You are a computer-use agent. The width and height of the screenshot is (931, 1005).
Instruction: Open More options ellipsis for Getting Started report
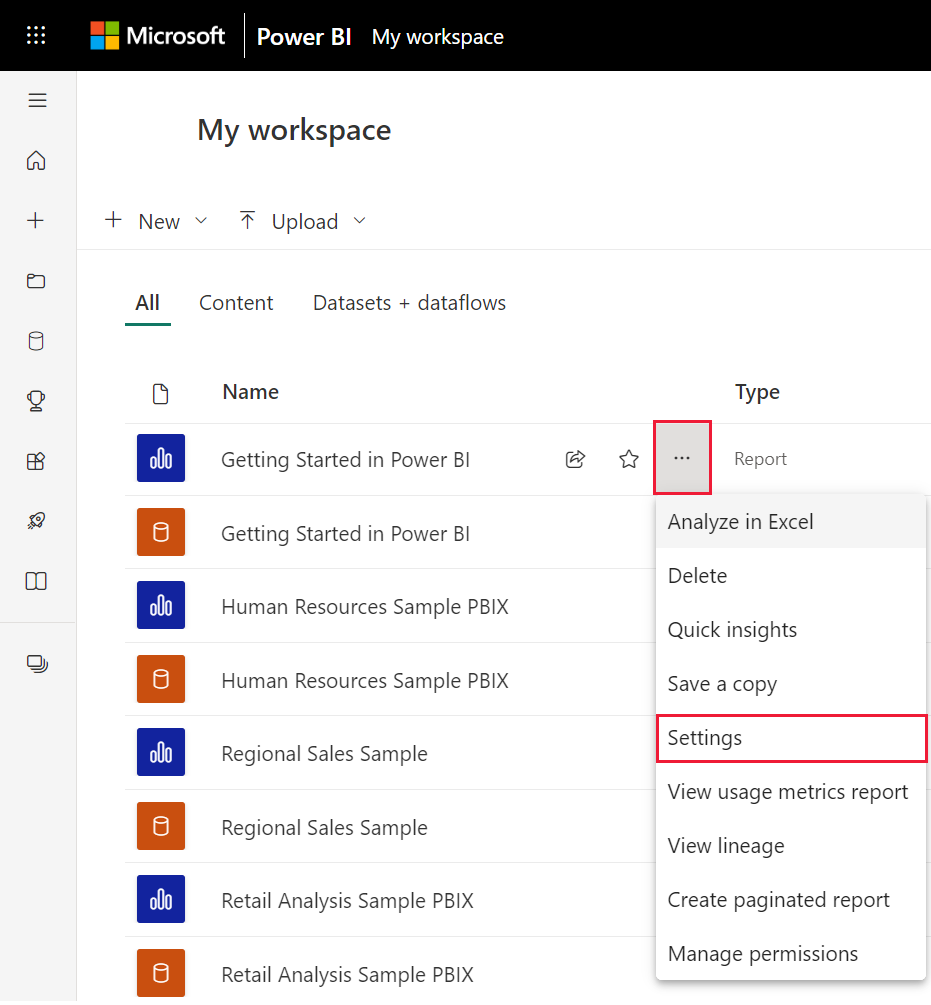(x=682, y=458)
